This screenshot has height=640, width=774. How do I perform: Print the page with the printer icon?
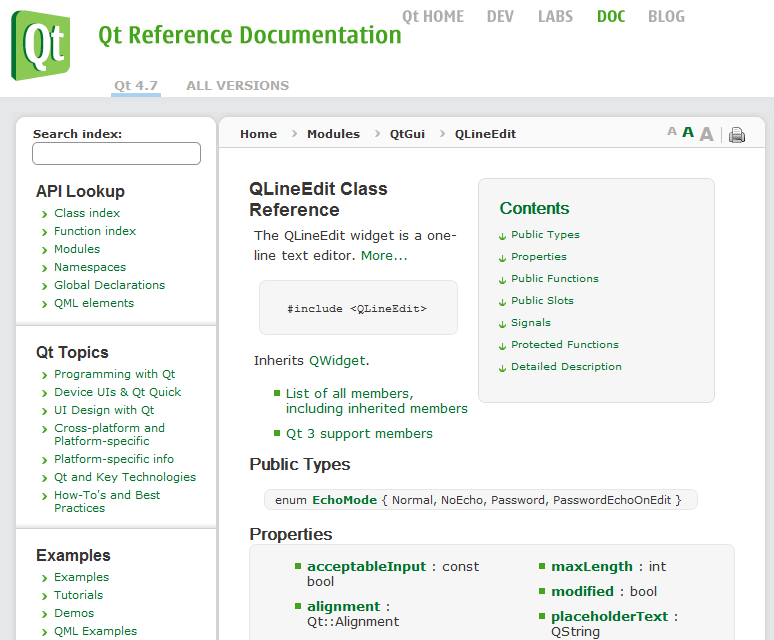pos(736,134)
